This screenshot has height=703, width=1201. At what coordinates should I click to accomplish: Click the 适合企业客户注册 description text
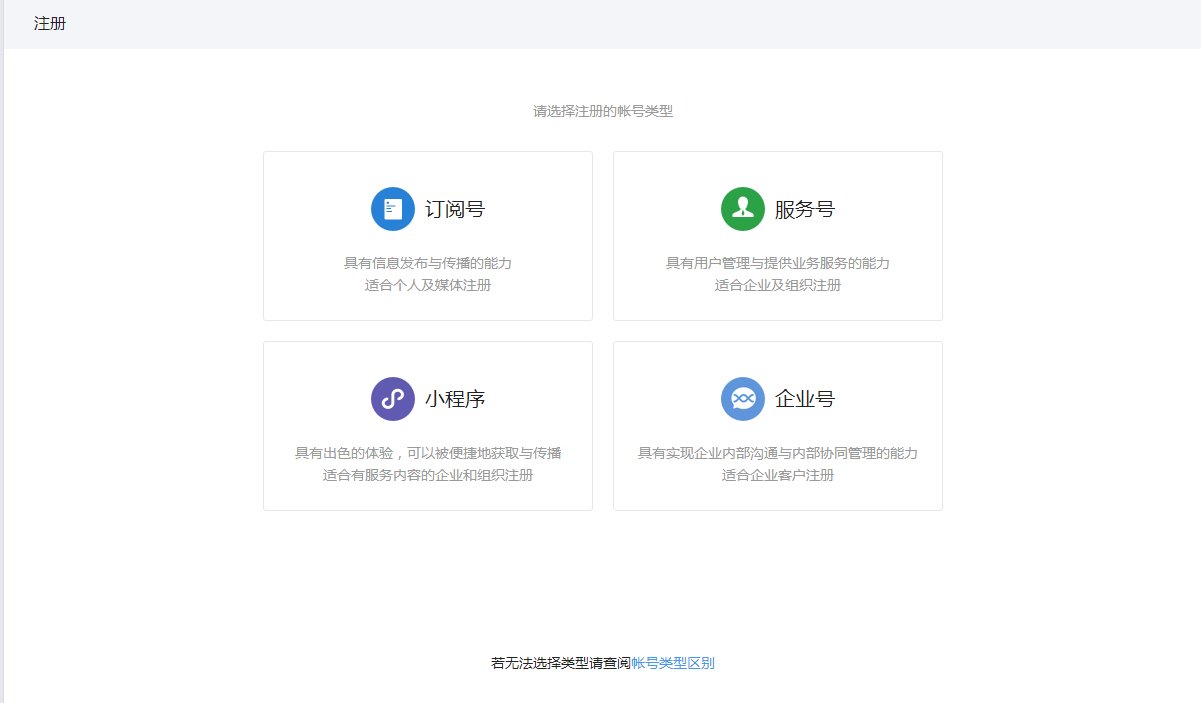[777, 475]
